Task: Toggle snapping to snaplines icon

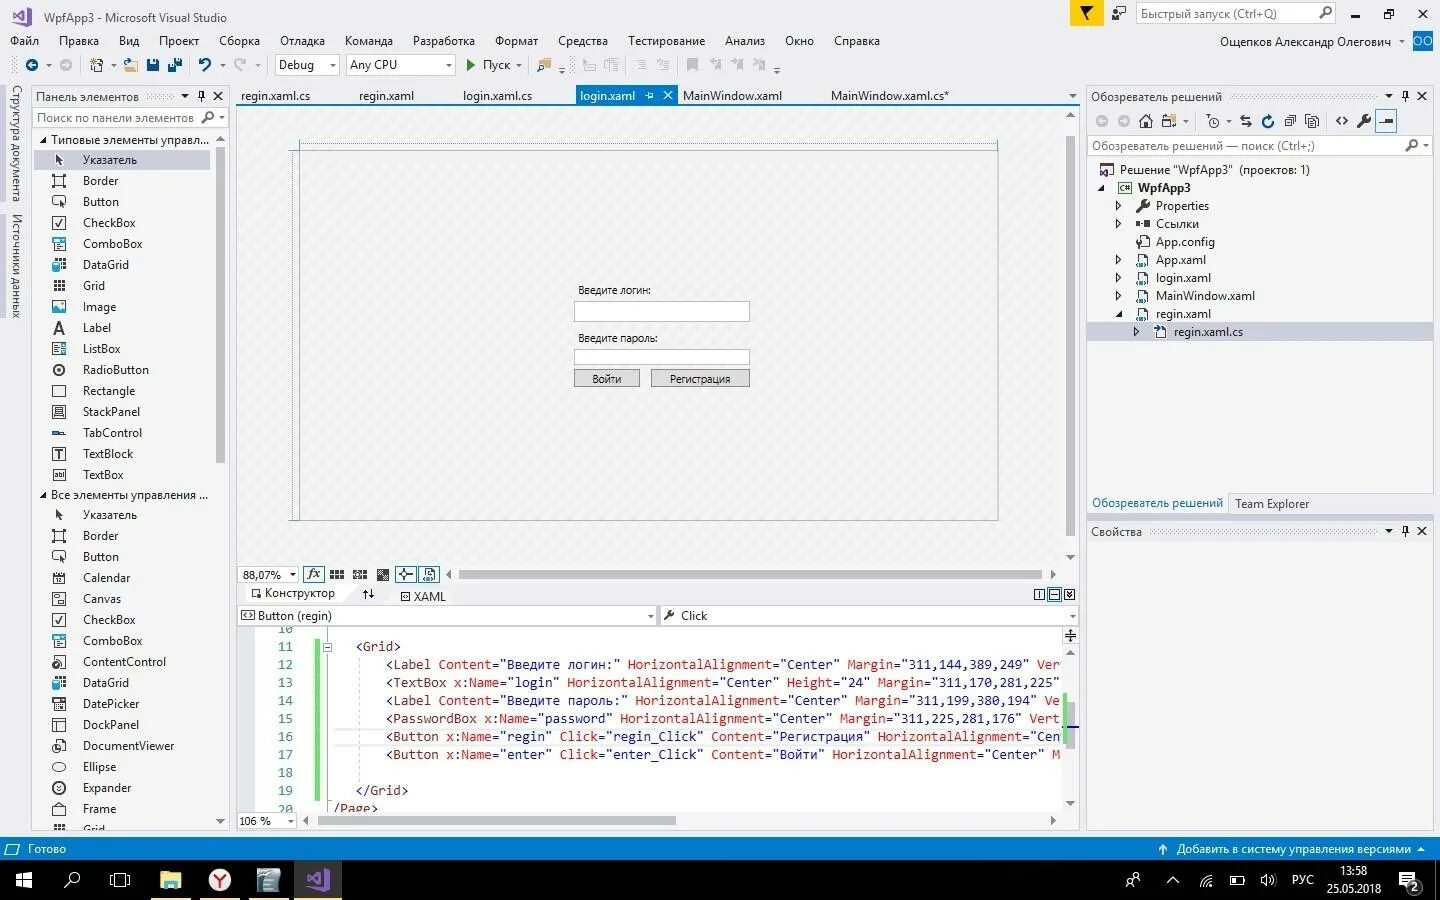Action: [406, 574]
